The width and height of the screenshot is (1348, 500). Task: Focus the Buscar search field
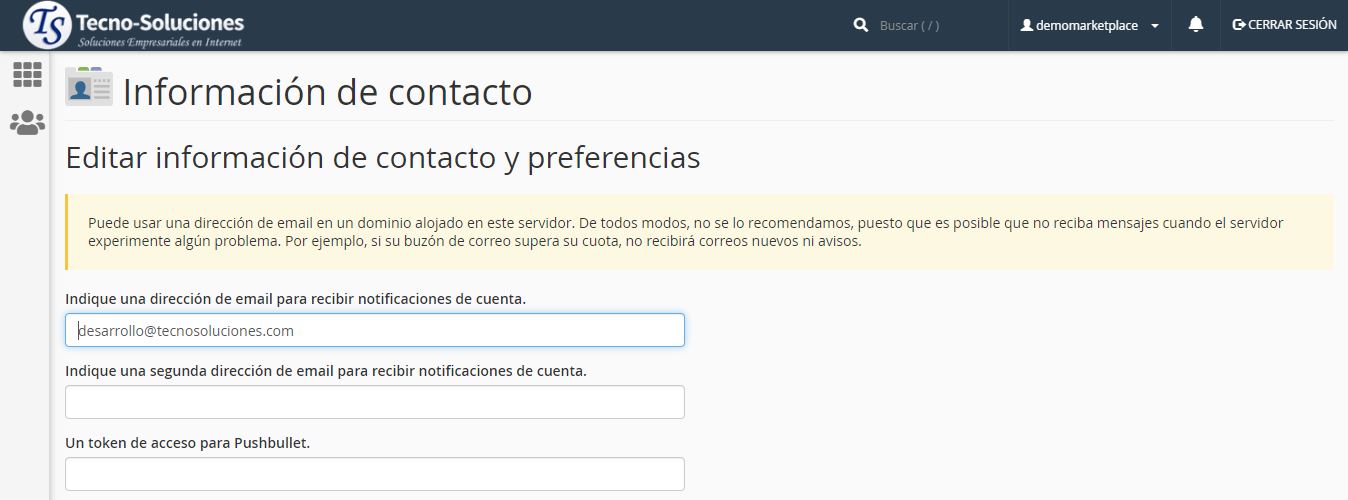pos(930,26)
